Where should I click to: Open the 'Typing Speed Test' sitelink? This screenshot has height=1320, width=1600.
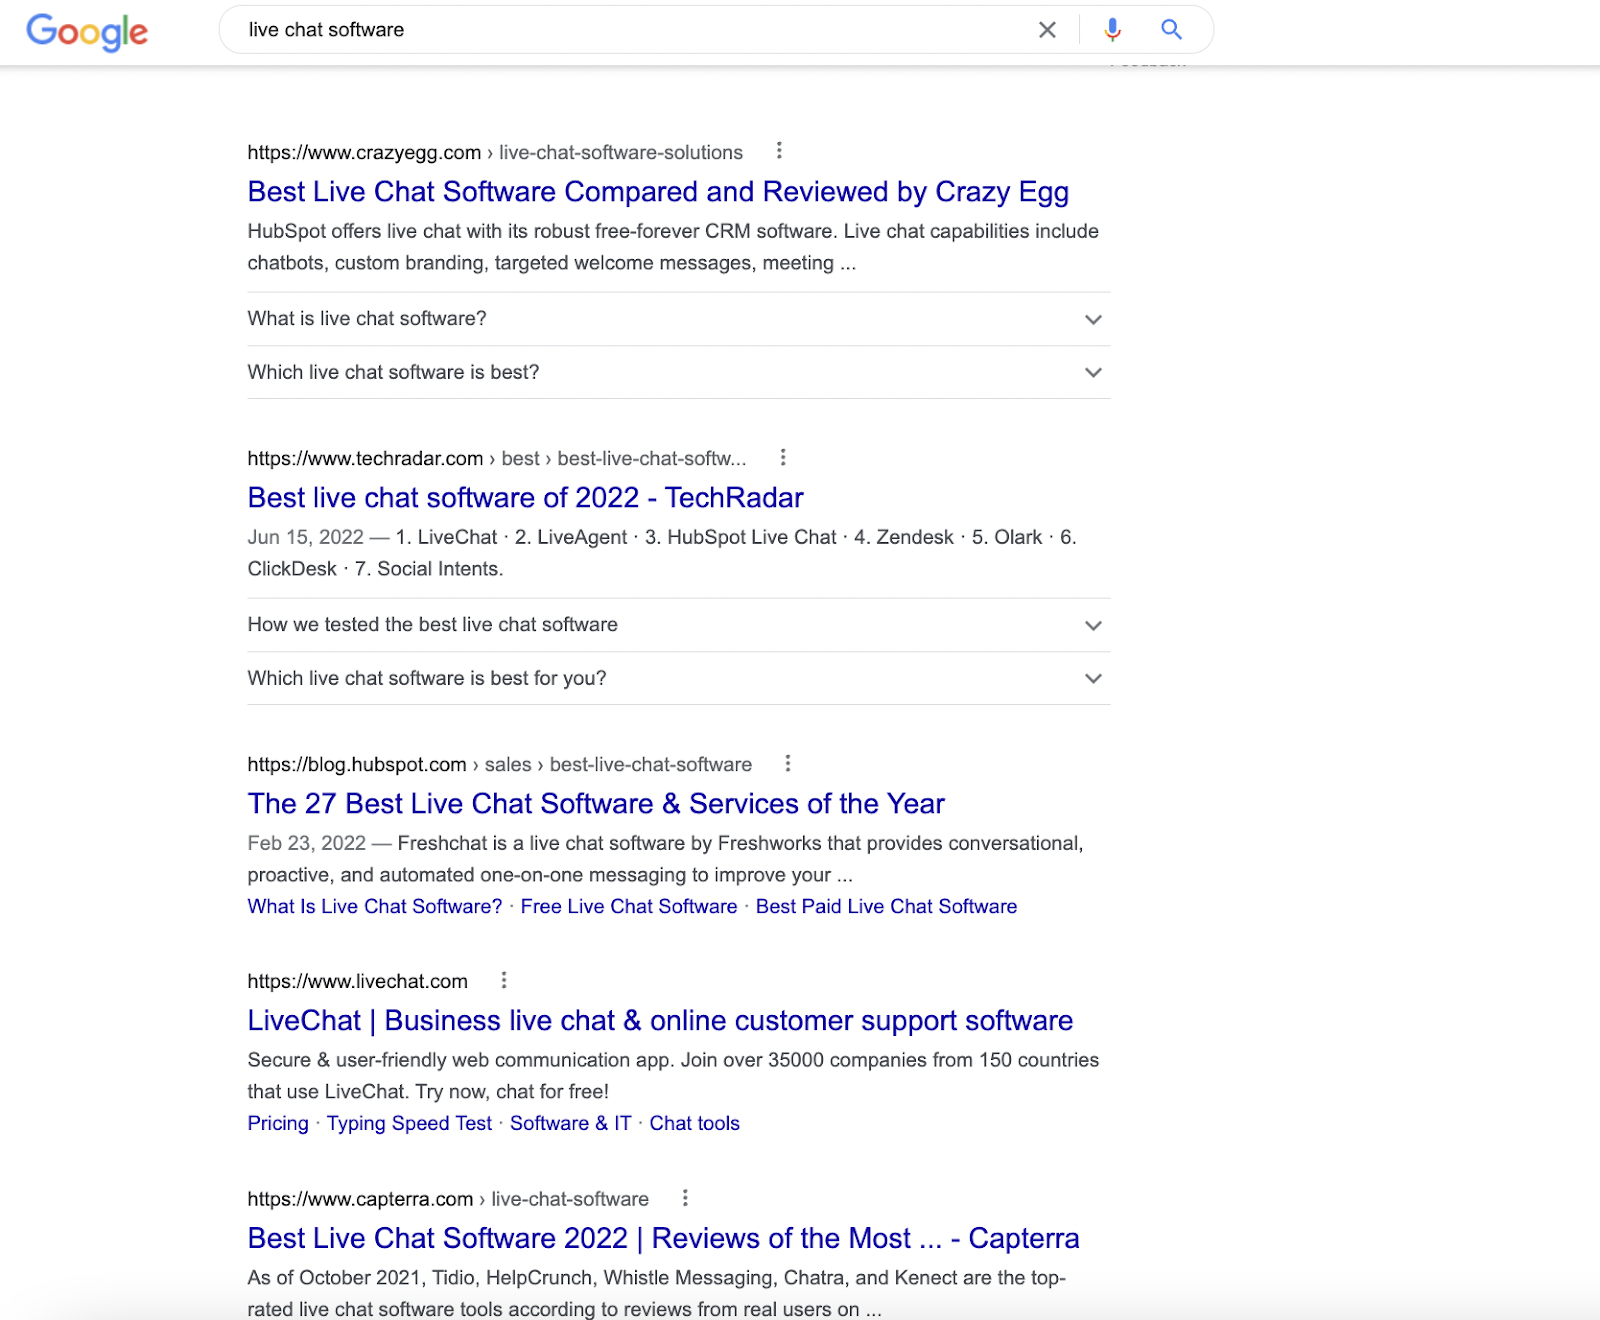coord(409,1124)
